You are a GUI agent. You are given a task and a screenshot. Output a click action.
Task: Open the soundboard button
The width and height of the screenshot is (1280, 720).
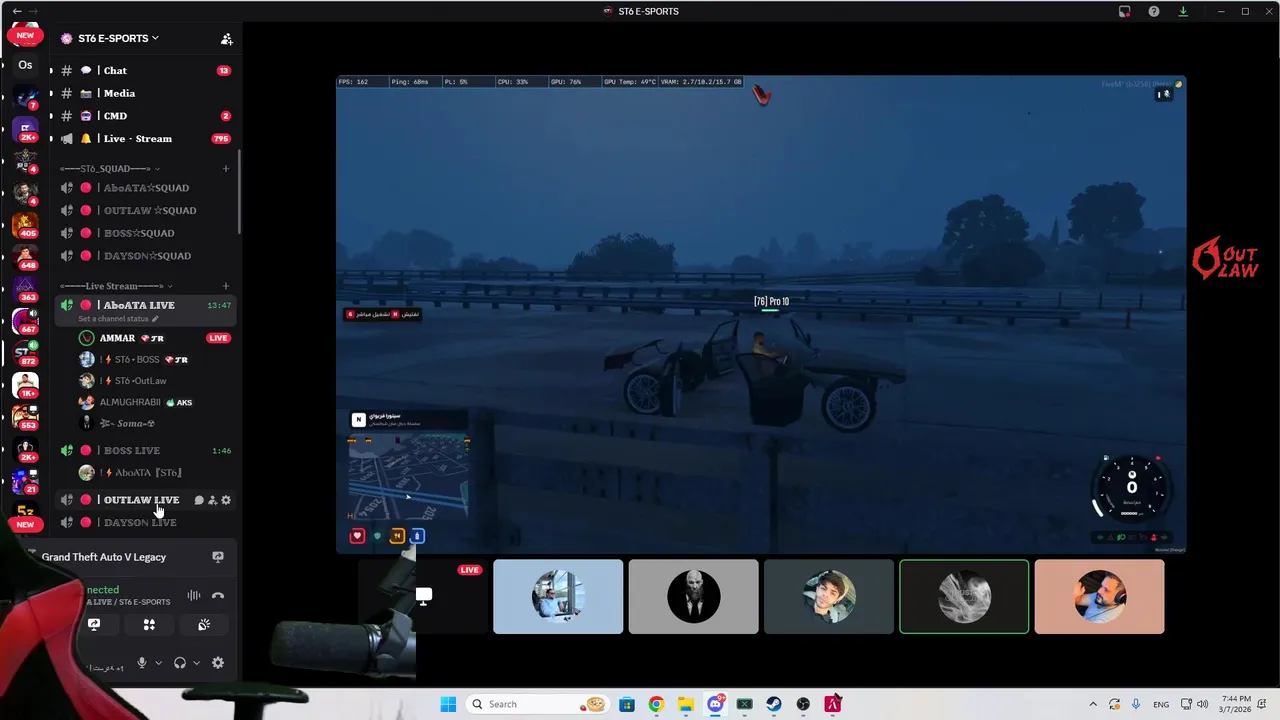(x=204, y=624)
